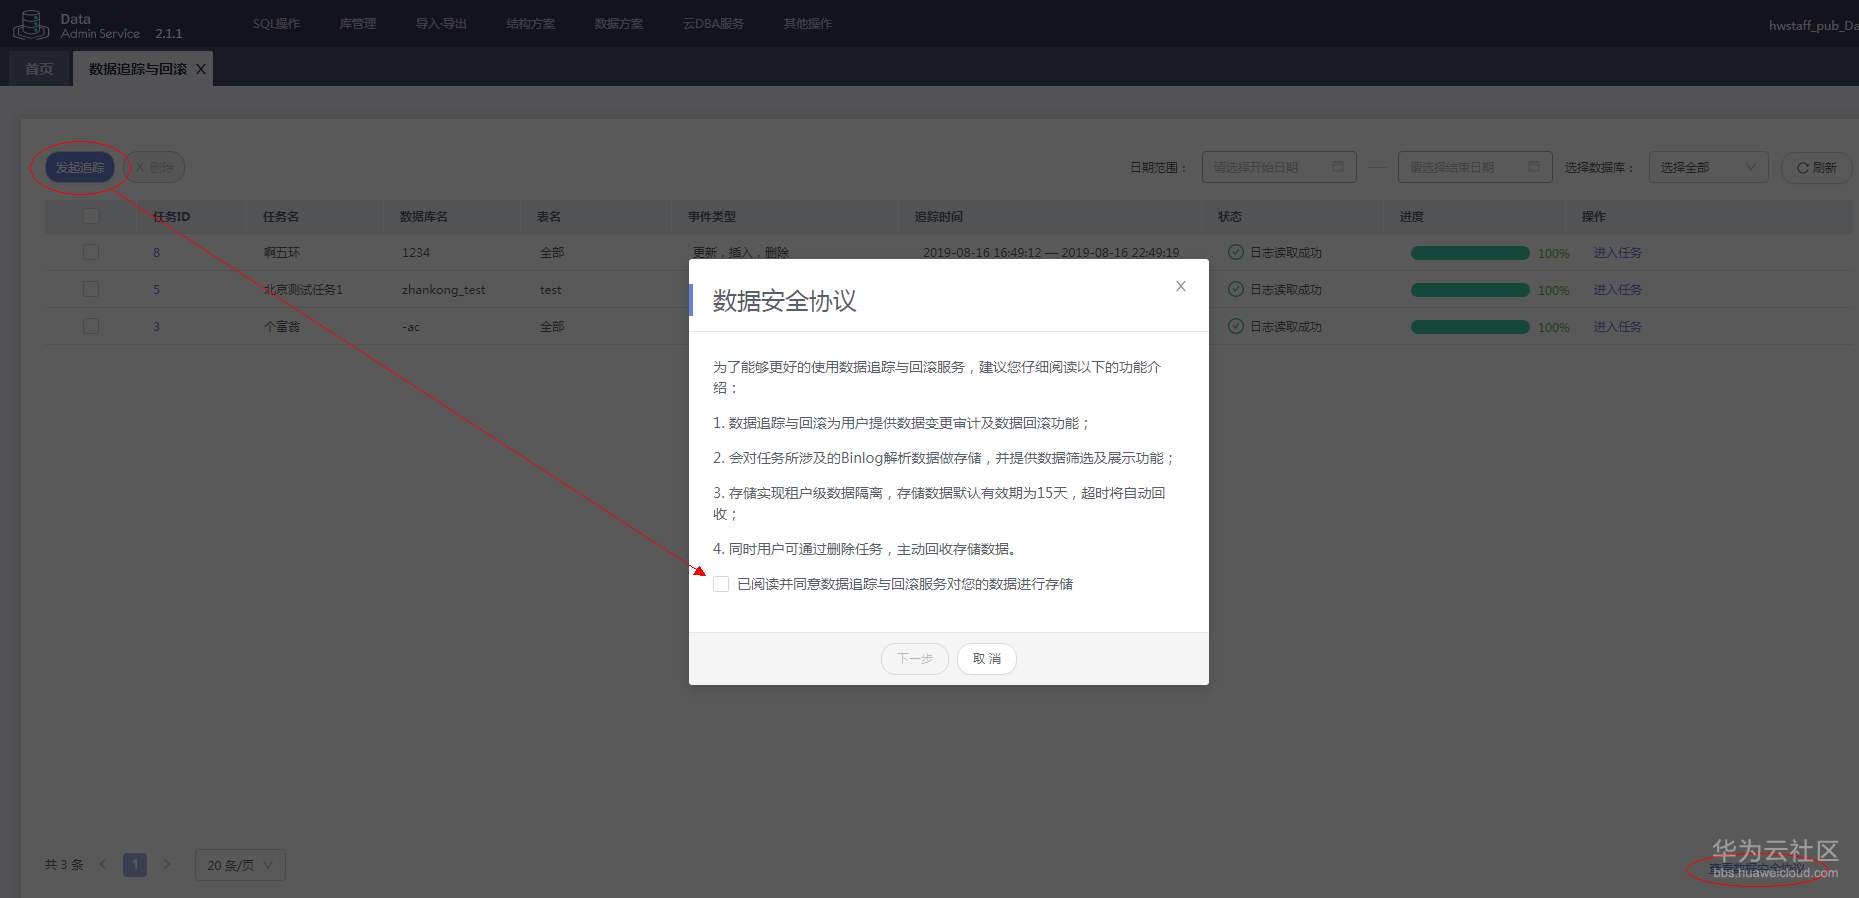Click the Data Admin Service logo icon
The image size is (1859, 898).
click(x=30, y=24)
